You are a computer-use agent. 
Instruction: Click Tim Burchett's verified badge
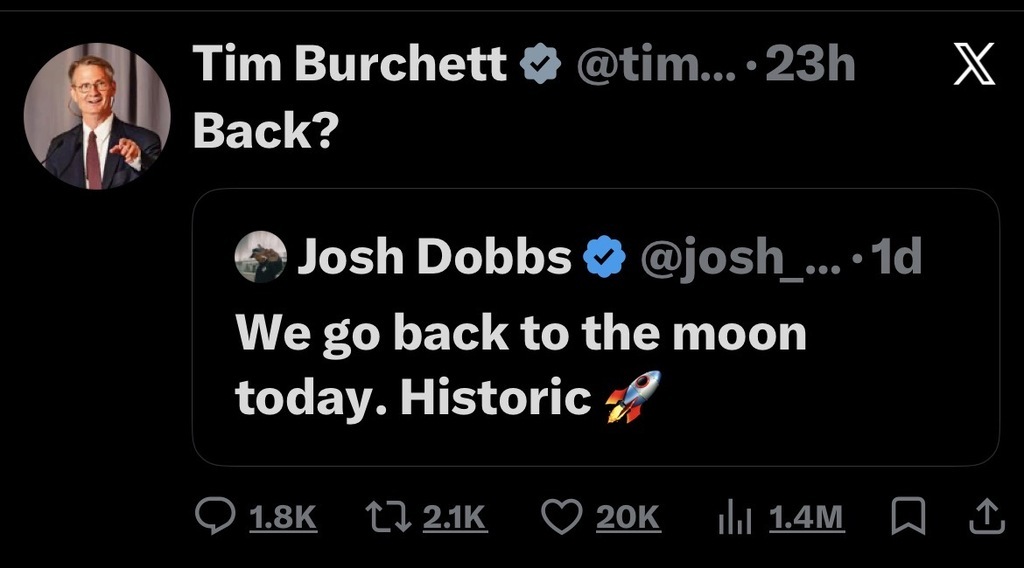(539, 66)
